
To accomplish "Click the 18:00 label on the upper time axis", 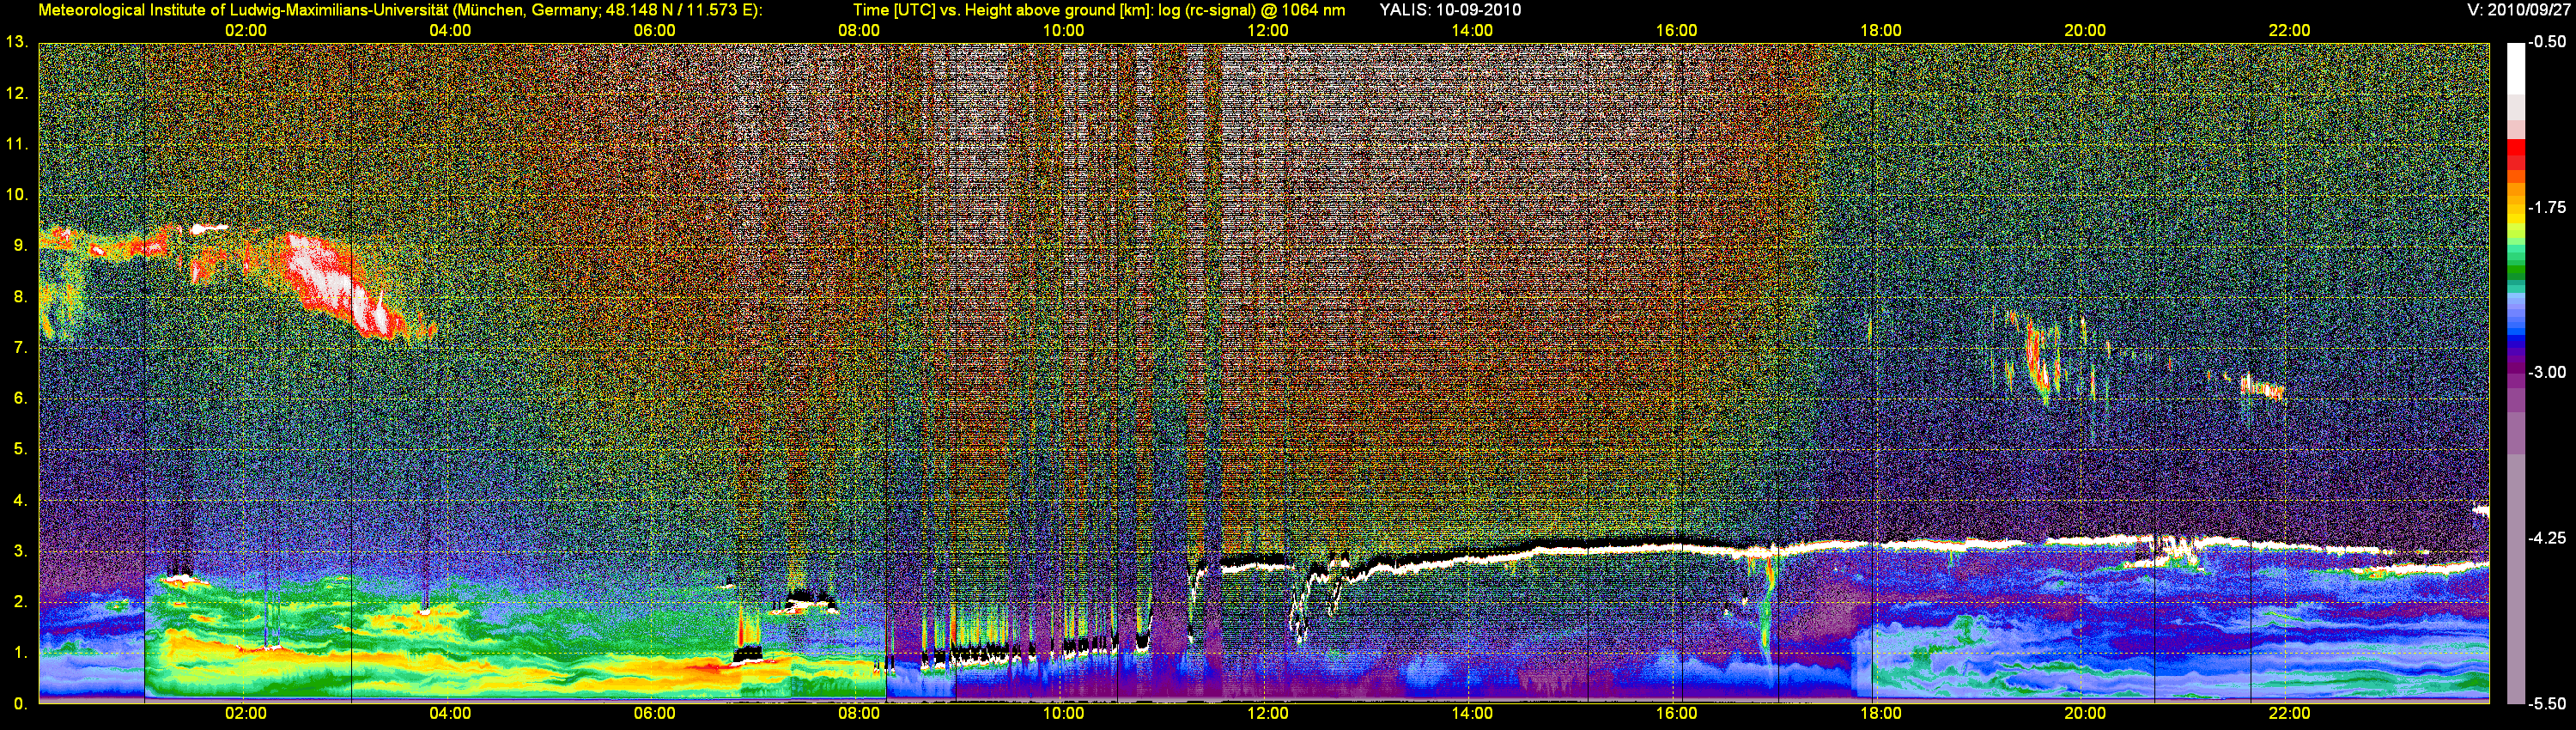I will (x=1881, y=31).
